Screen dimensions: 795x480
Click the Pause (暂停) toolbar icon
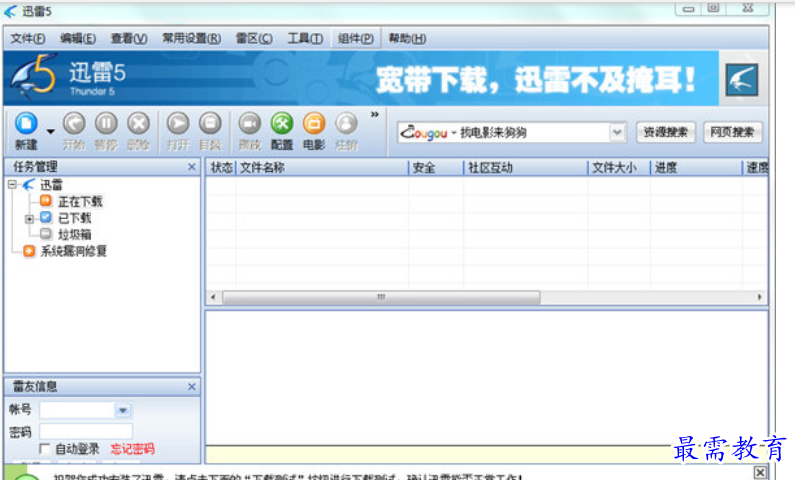(x=106, y=124)
